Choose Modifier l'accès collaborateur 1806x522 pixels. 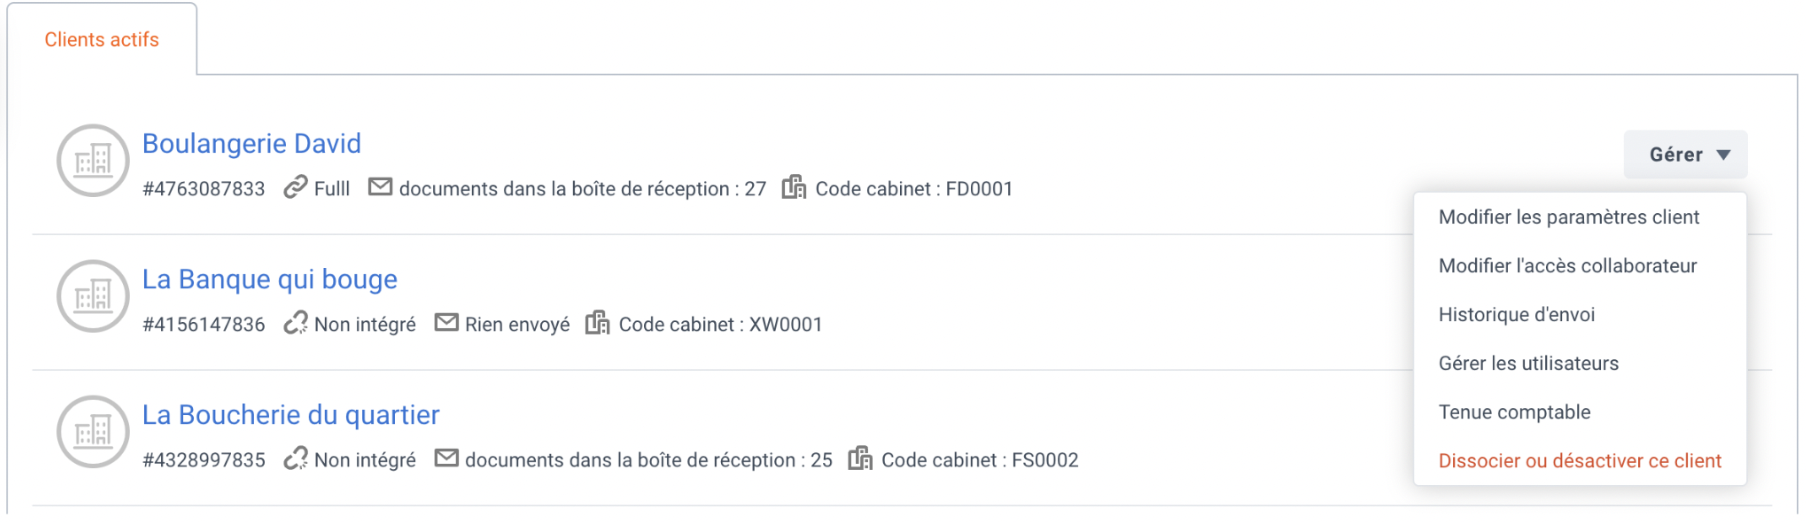point(1567,266)
